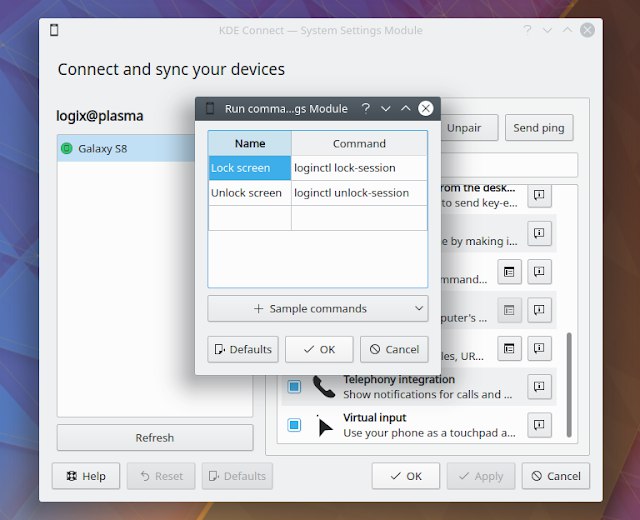Click the Run commands dialog help question mark

pos(365,108)
